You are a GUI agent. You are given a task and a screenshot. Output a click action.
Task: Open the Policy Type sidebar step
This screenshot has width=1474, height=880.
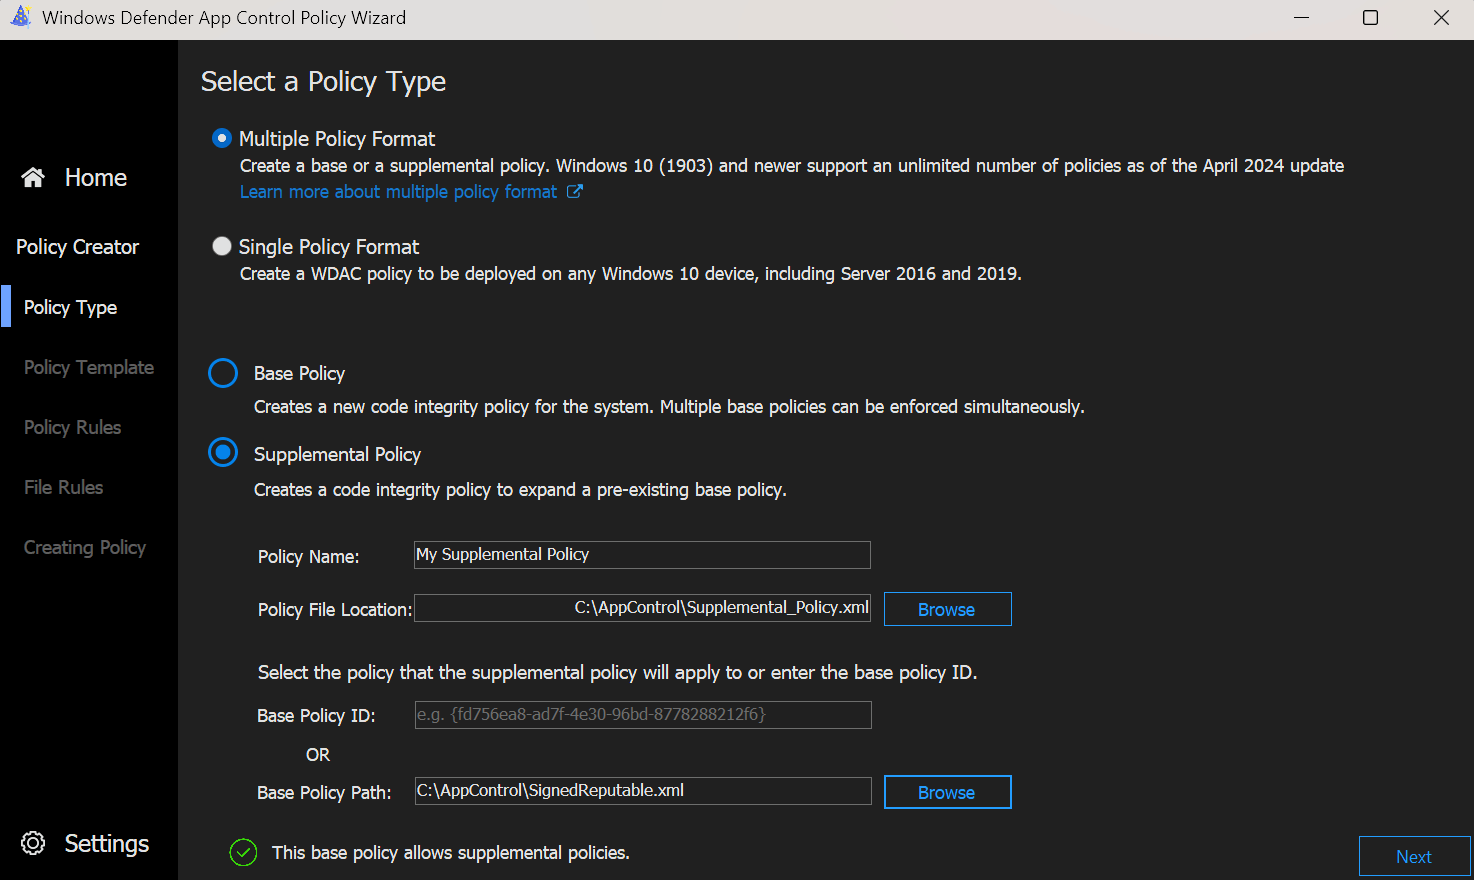(70, 307)
